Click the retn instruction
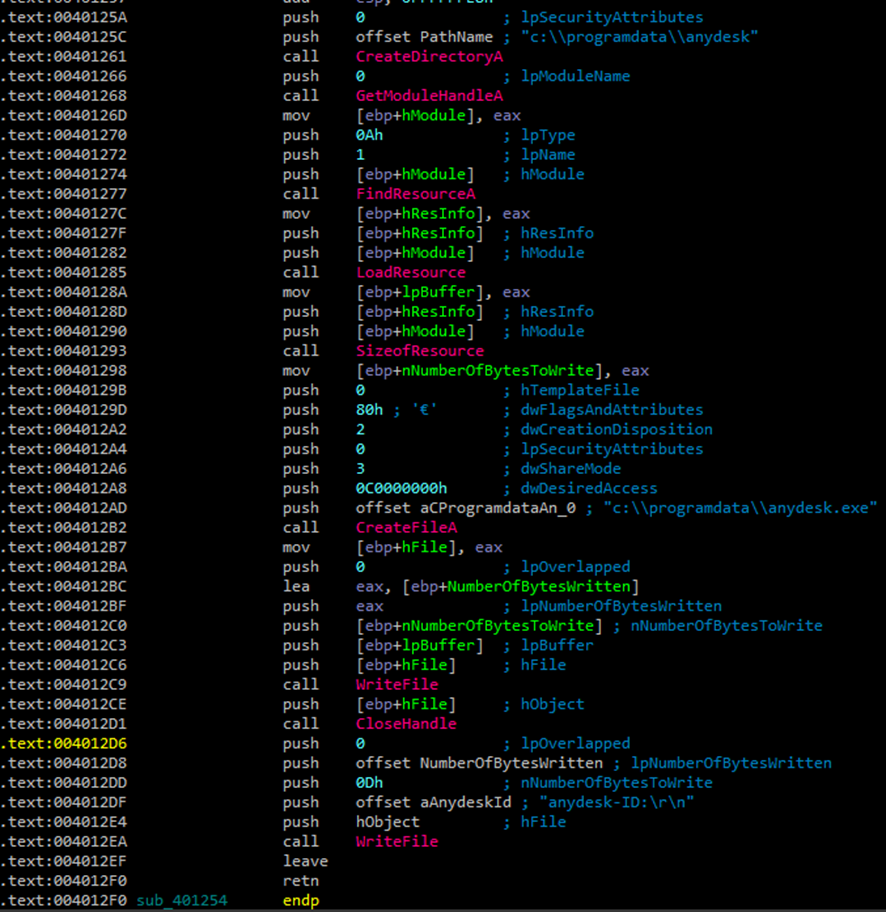This screenshot has width=886, height=912. coord(301,881)
